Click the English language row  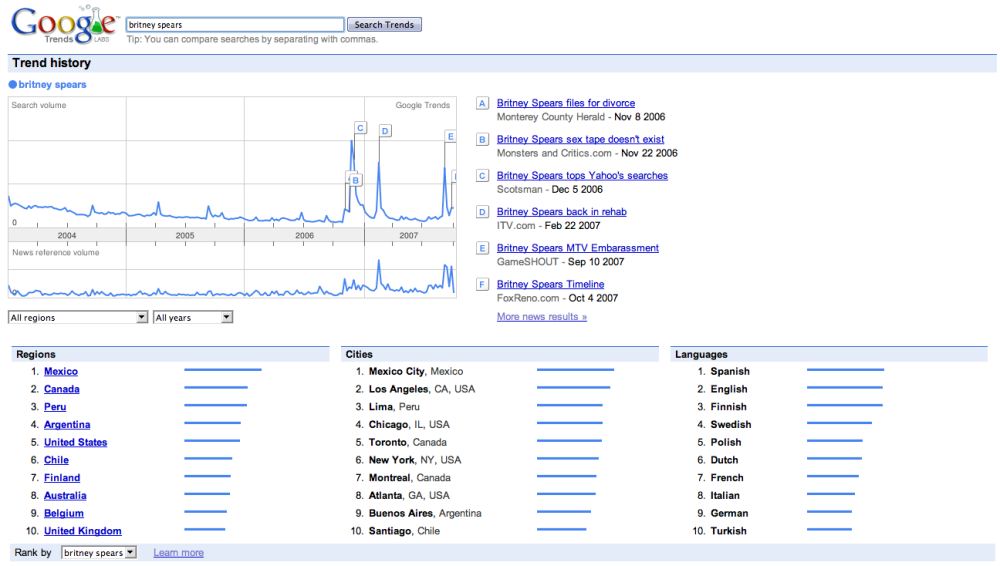(729, 389)
